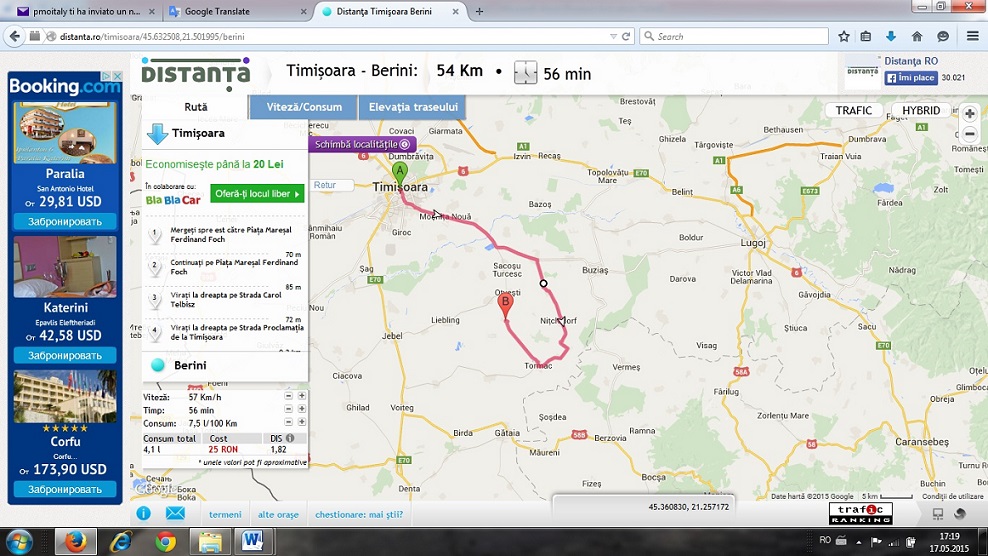The height and width of the screenshot is (556, 988).
Task: Click the DIS info icon
Action: coord(290,438)
